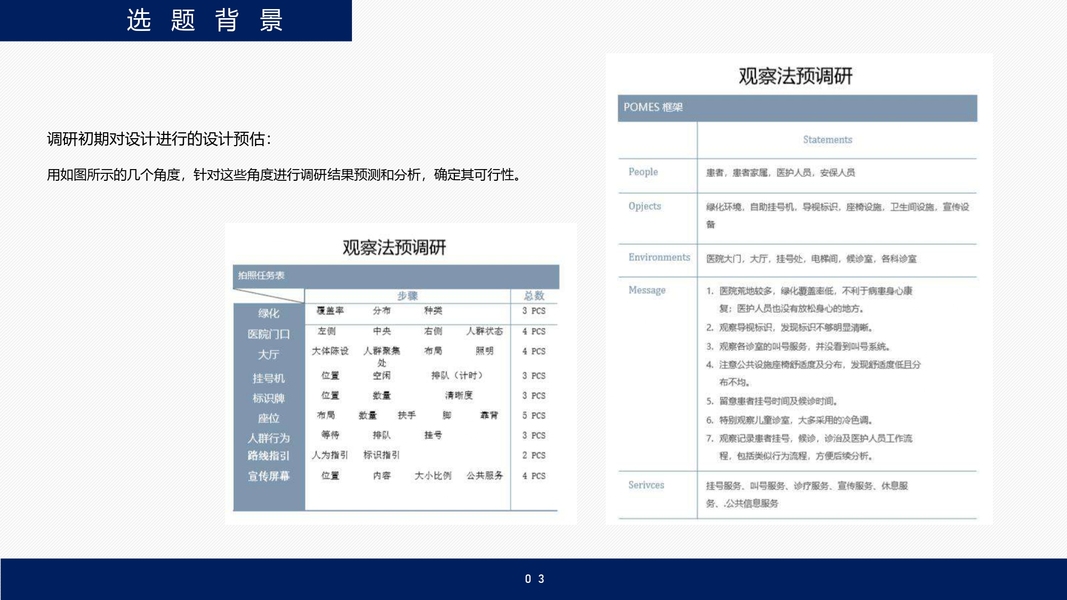Click the page number "03" in the footer
Screen dimensions: 1067x600
tap(534, 579)
